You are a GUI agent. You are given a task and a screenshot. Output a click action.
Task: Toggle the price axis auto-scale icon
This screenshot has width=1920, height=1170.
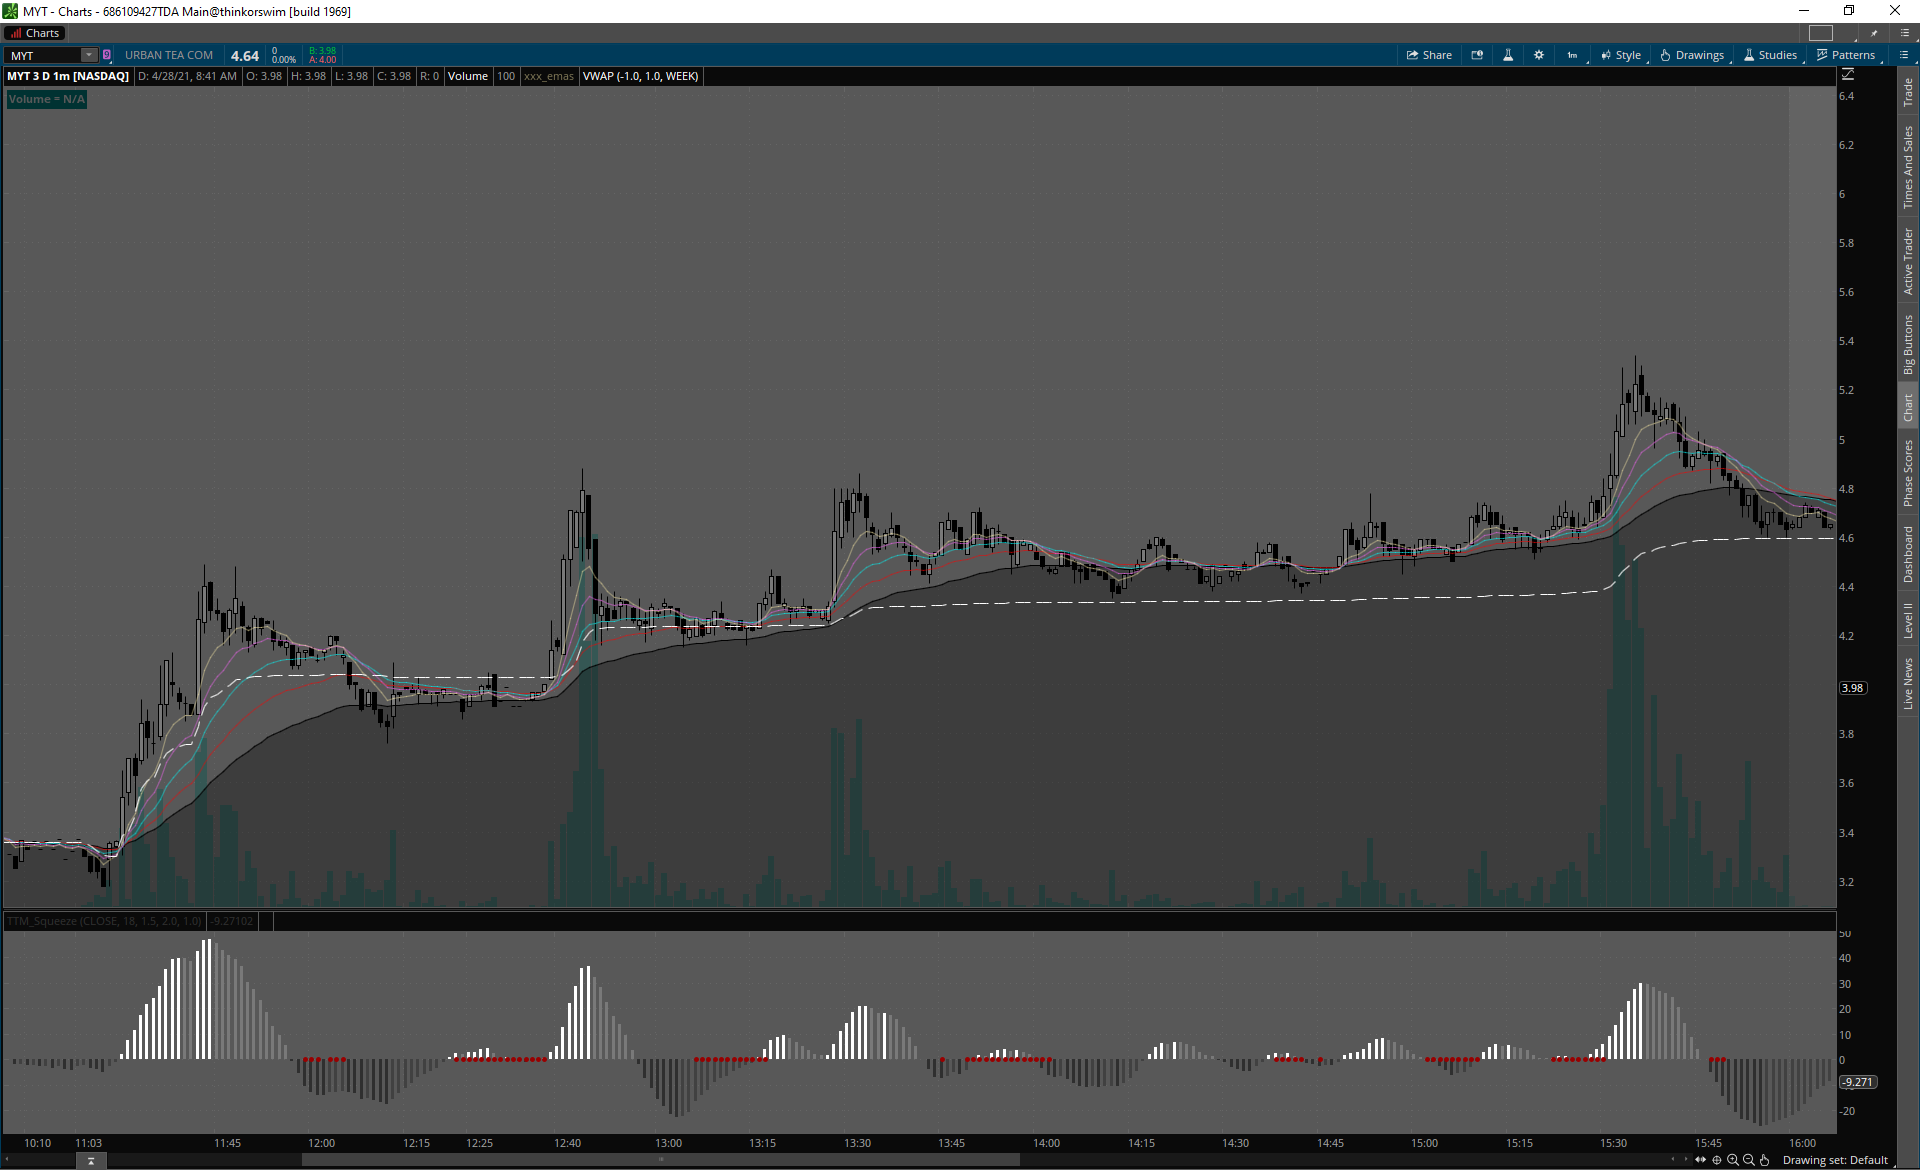[1848, 75]
